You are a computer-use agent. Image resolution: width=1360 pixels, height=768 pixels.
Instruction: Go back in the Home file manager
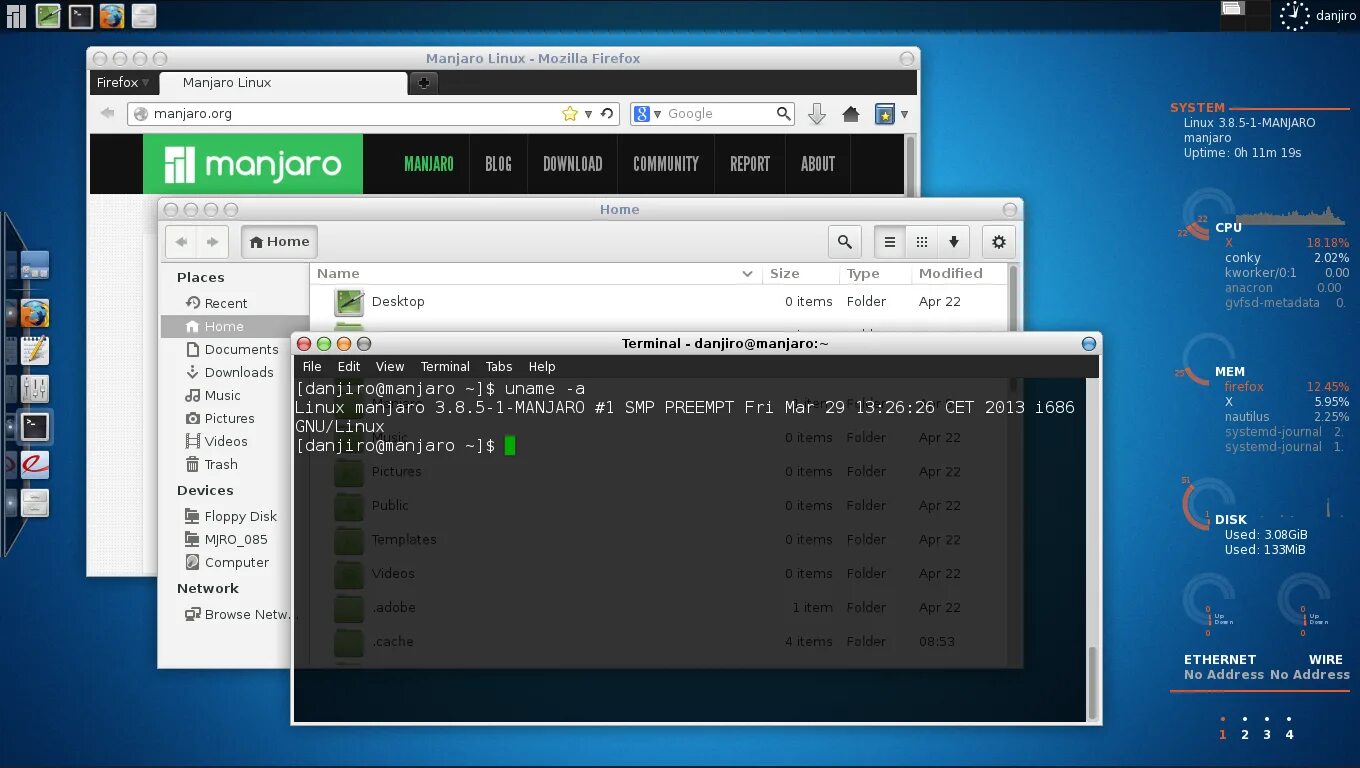tap(181, 241)
